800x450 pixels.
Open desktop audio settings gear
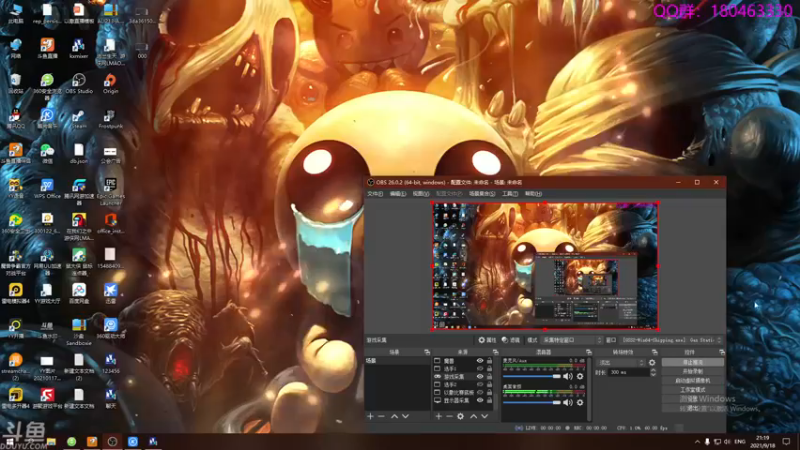click(580, 403)
